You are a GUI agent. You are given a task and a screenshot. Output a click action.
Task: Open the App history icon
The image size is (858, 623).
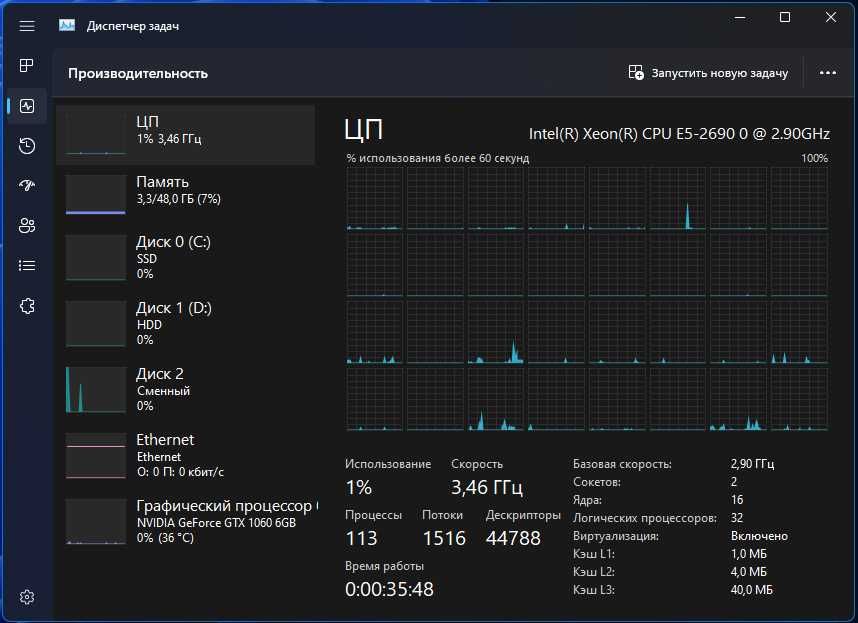coord(27,146)
